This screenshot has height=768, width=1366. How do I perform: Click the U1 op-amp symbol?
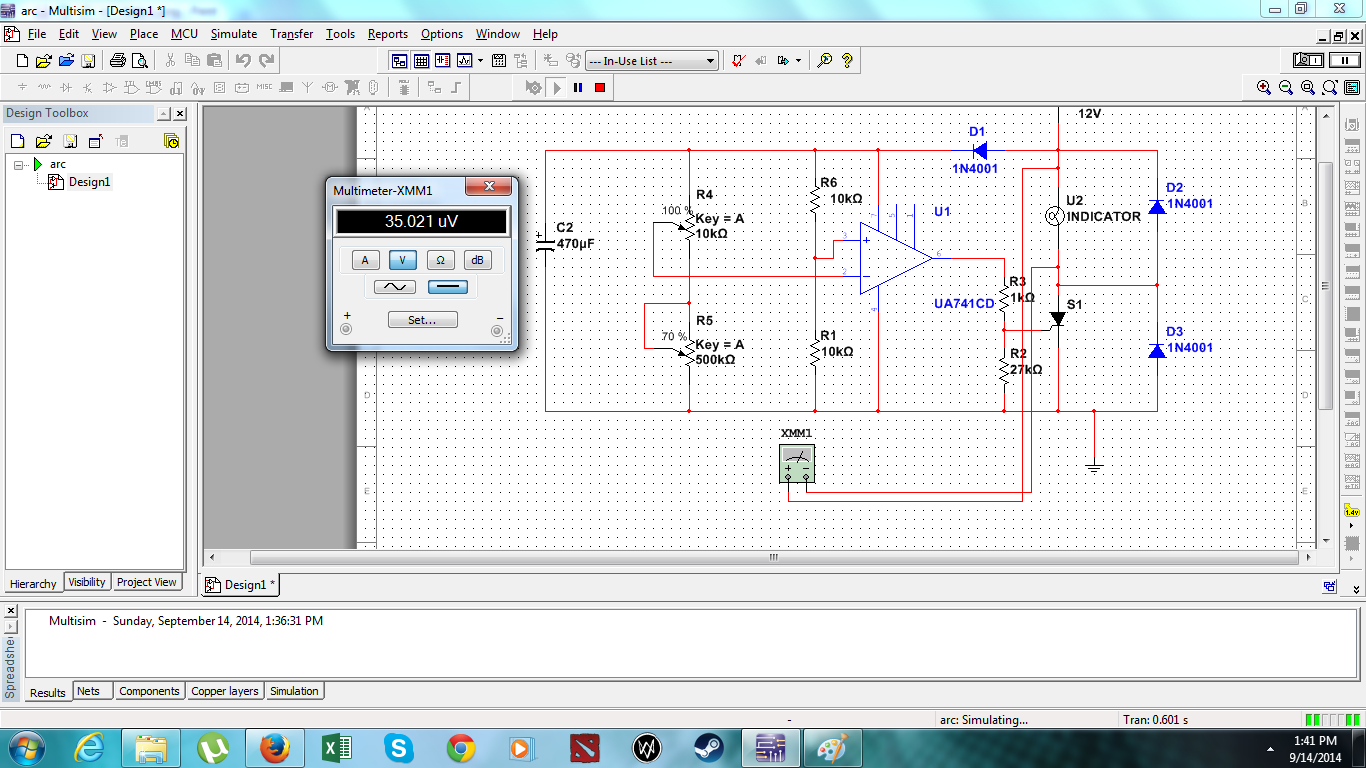pos(896,258)
